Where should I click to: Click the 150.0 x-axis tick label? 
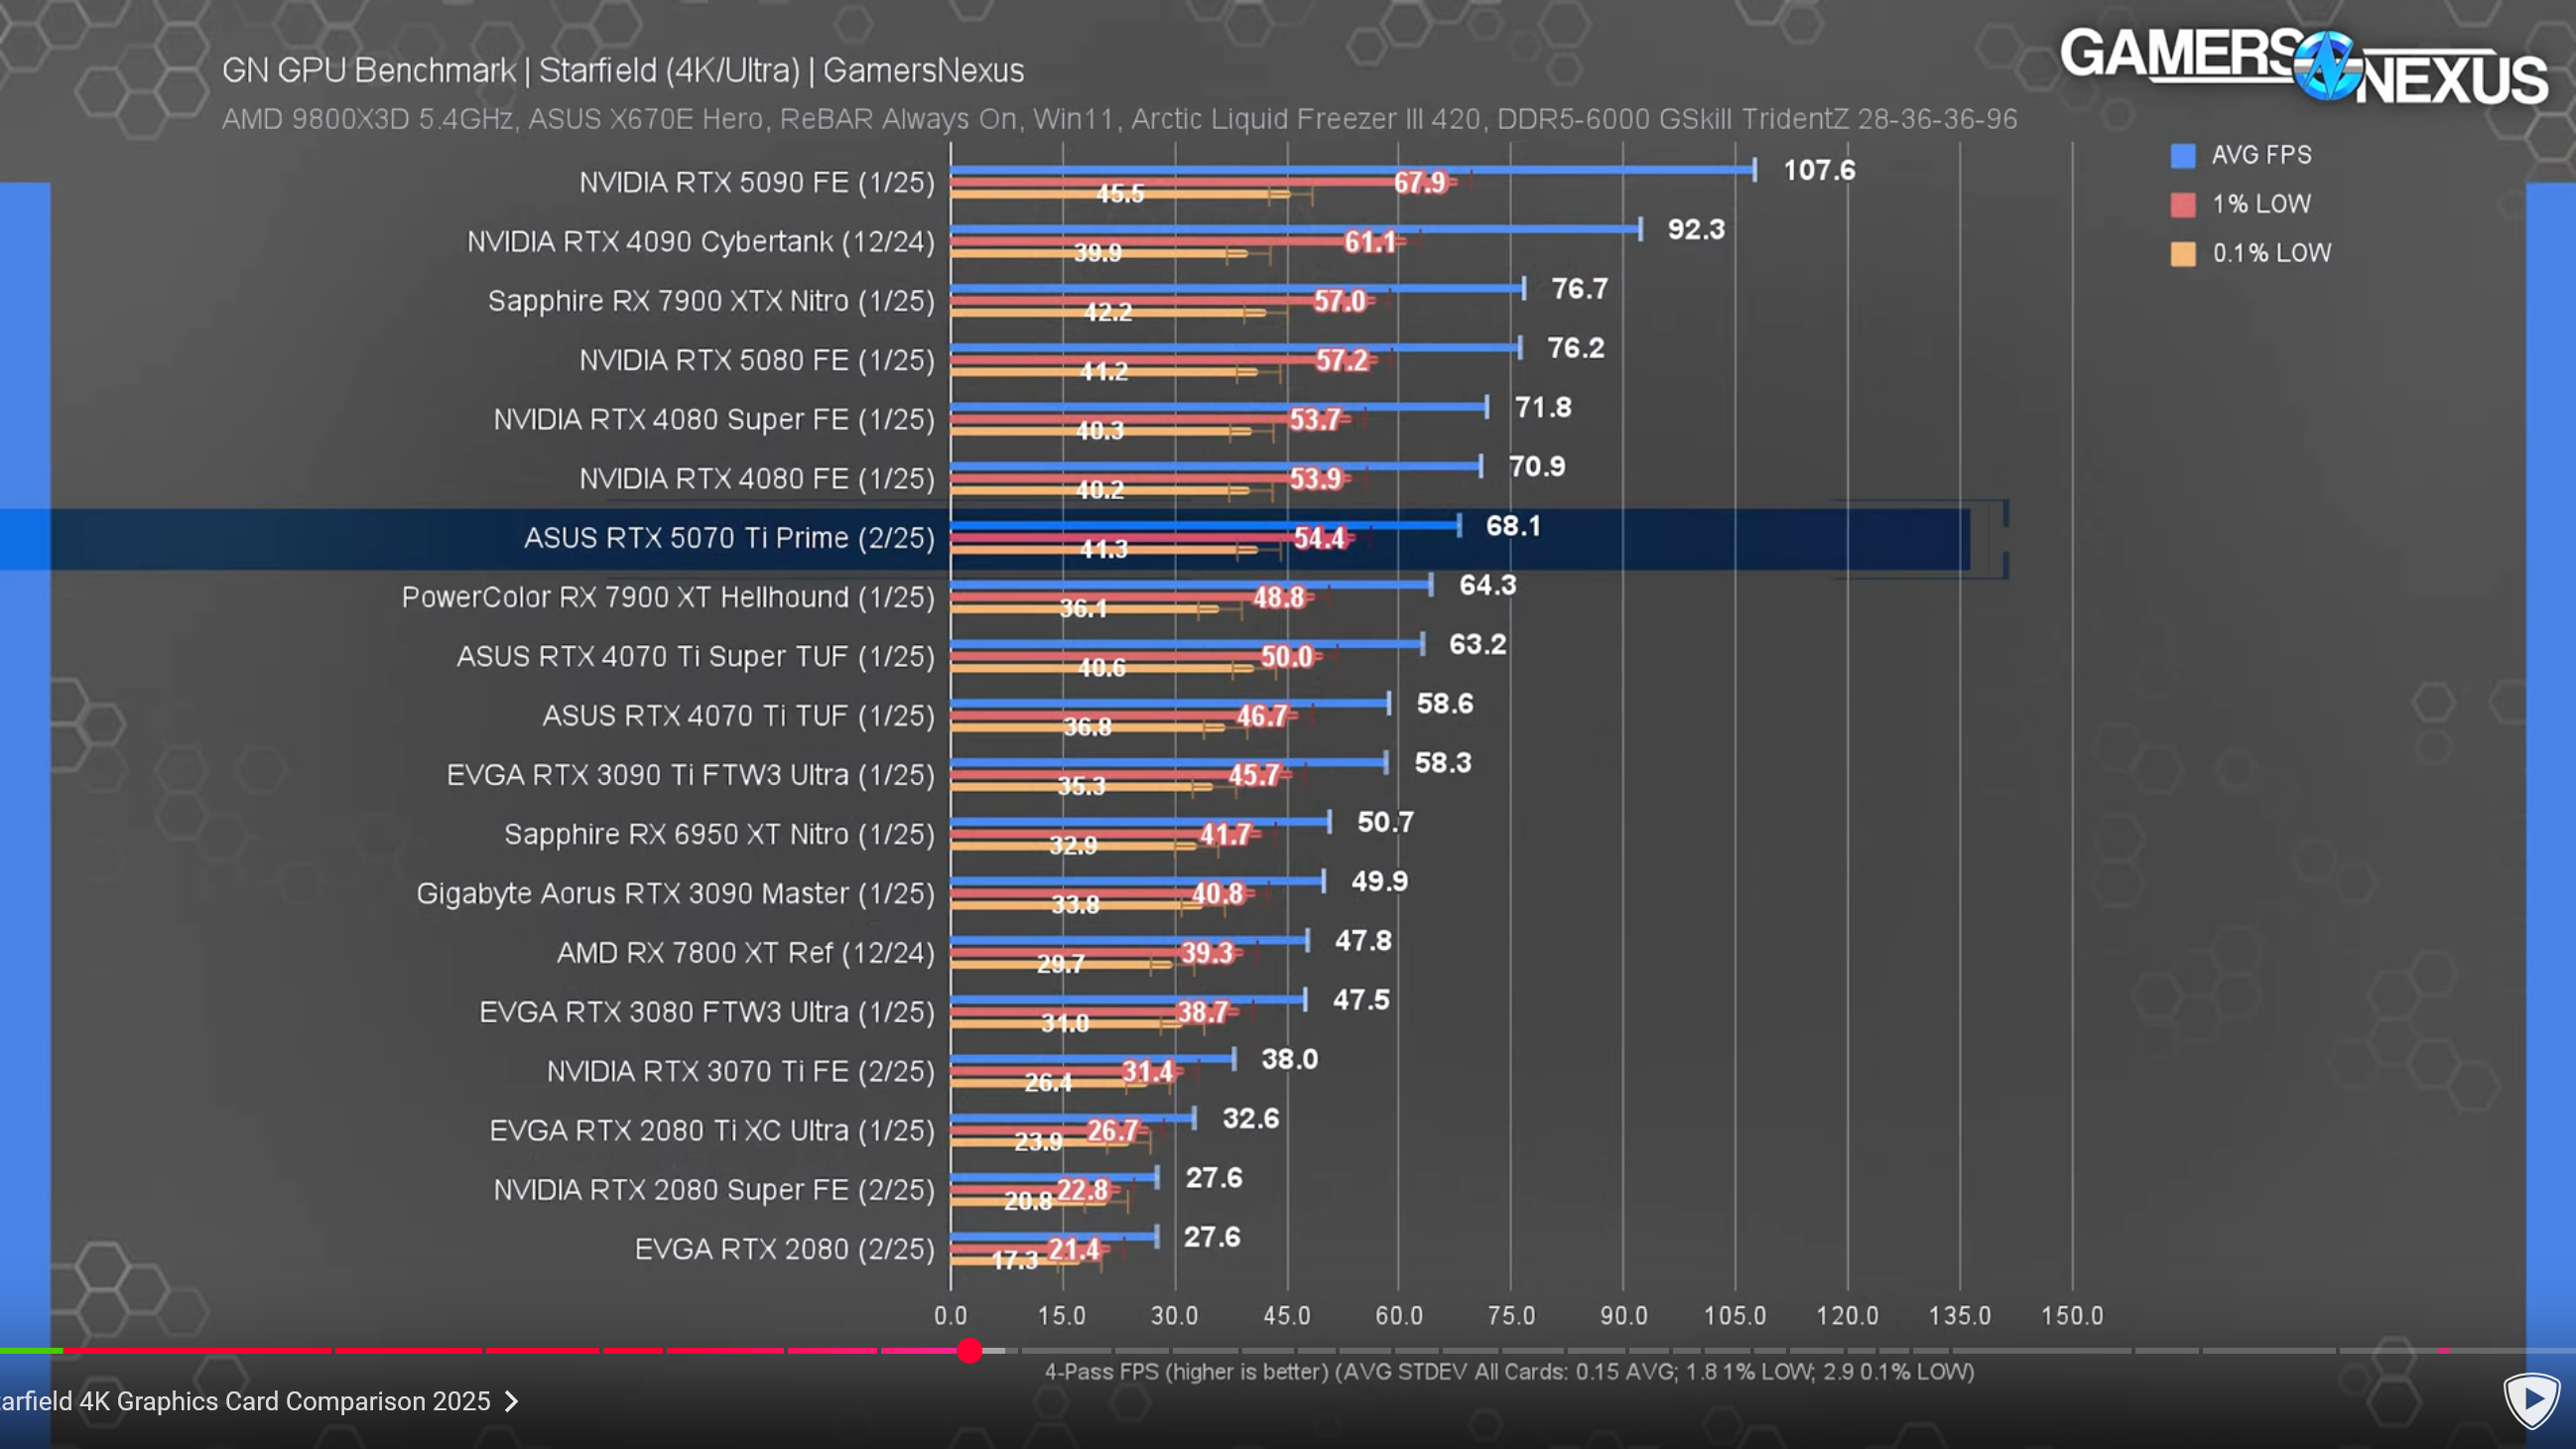click(2071, 1316)
